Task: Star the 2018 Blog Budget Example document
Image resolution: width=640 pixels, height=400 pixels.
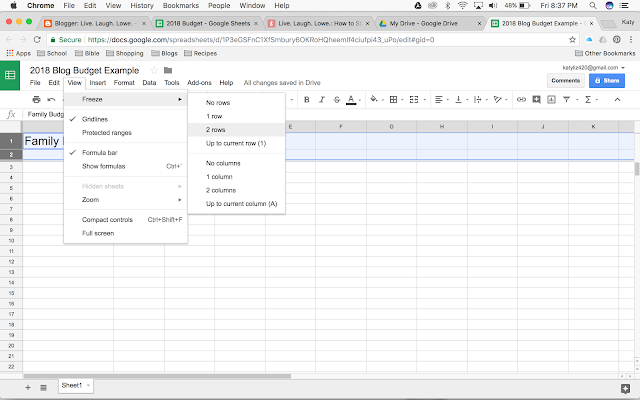Action: pyautogui.click(x=154, y=70)
